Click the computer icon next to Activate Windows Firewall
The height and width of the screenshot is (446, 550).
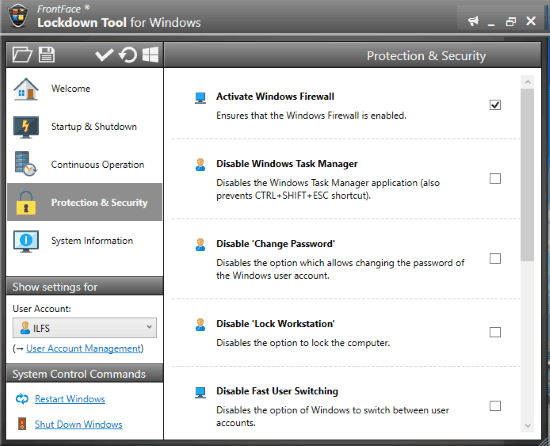coord(200,98)
